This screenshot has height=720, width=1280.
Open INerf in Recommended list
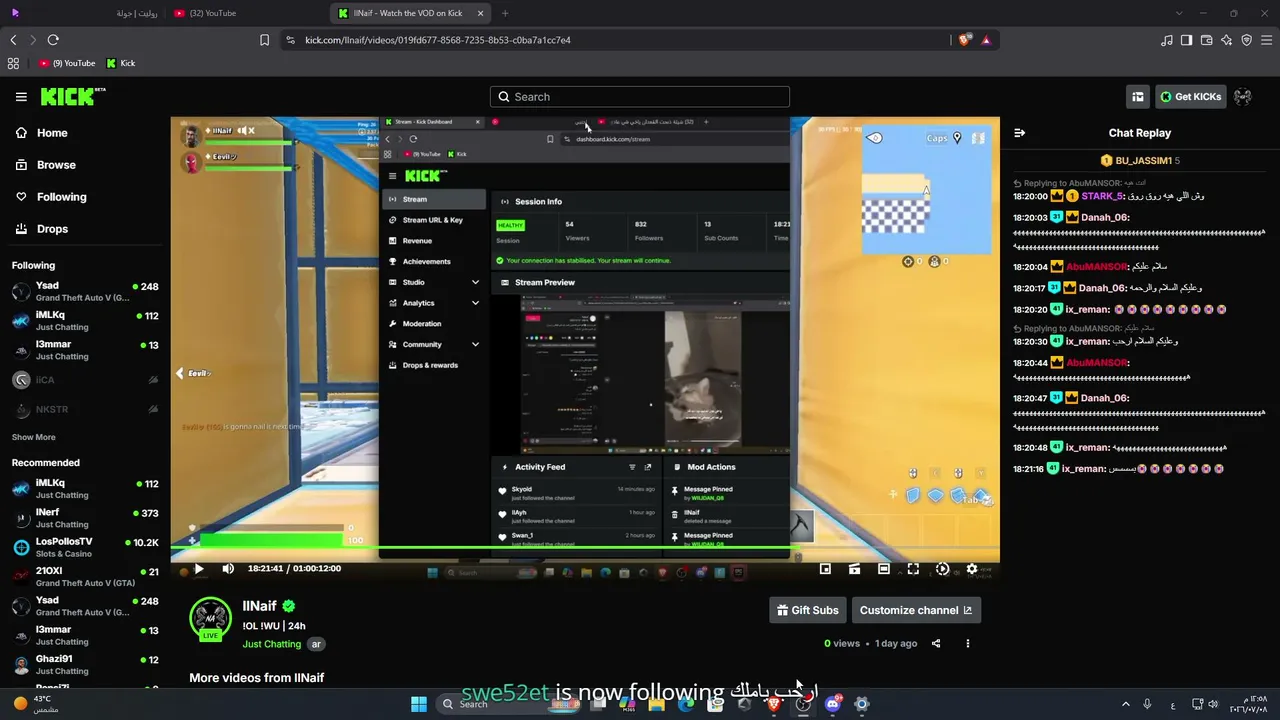pyautogui.click(x=85, y=518)
